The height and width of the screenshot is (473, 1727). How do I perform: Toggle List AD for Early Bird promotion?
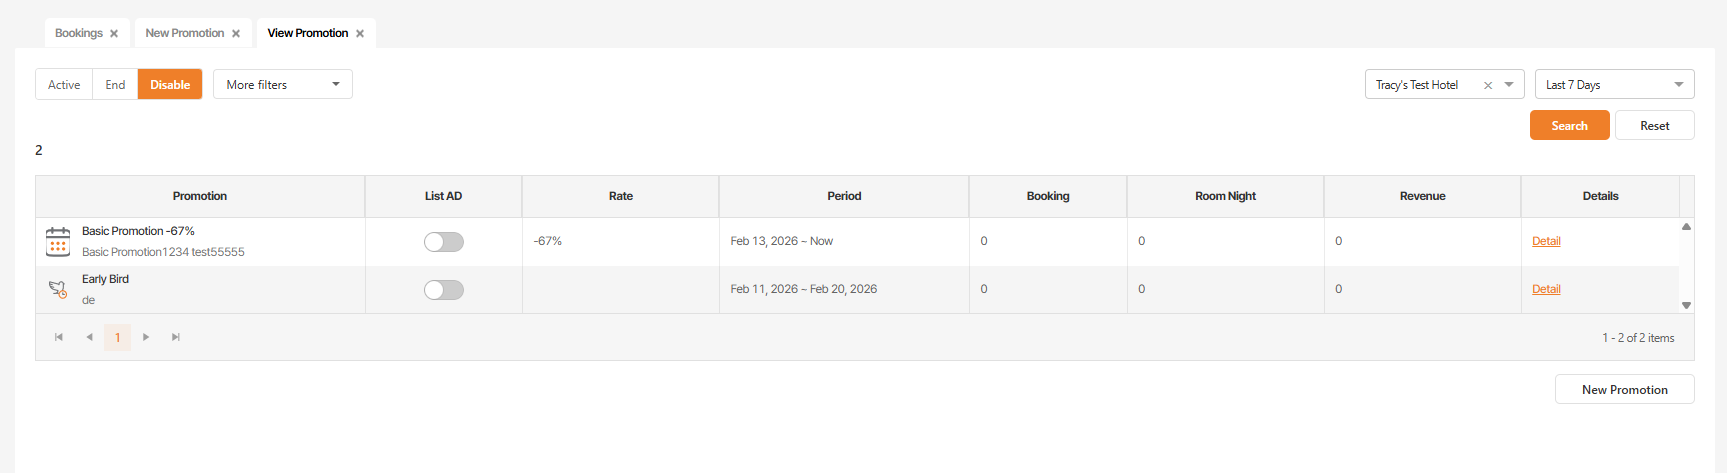tap(443, 290)
